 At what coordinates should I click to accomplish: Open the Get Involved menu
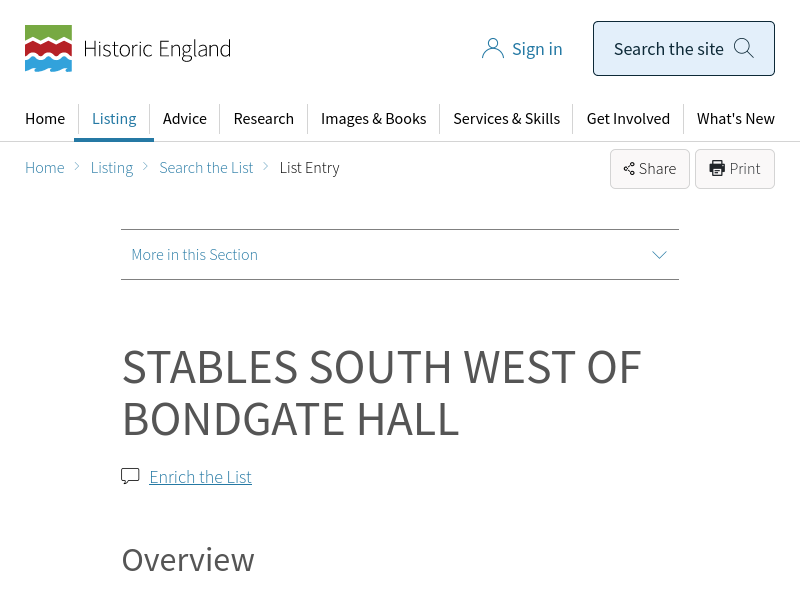[x=628, y=119]
